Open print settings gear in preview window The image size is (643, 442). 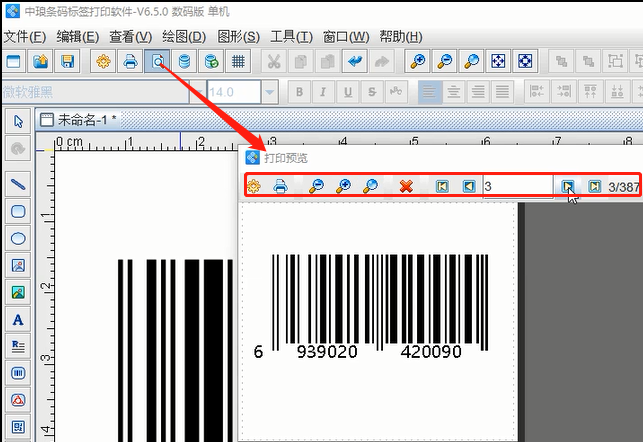tap(254, 187)
